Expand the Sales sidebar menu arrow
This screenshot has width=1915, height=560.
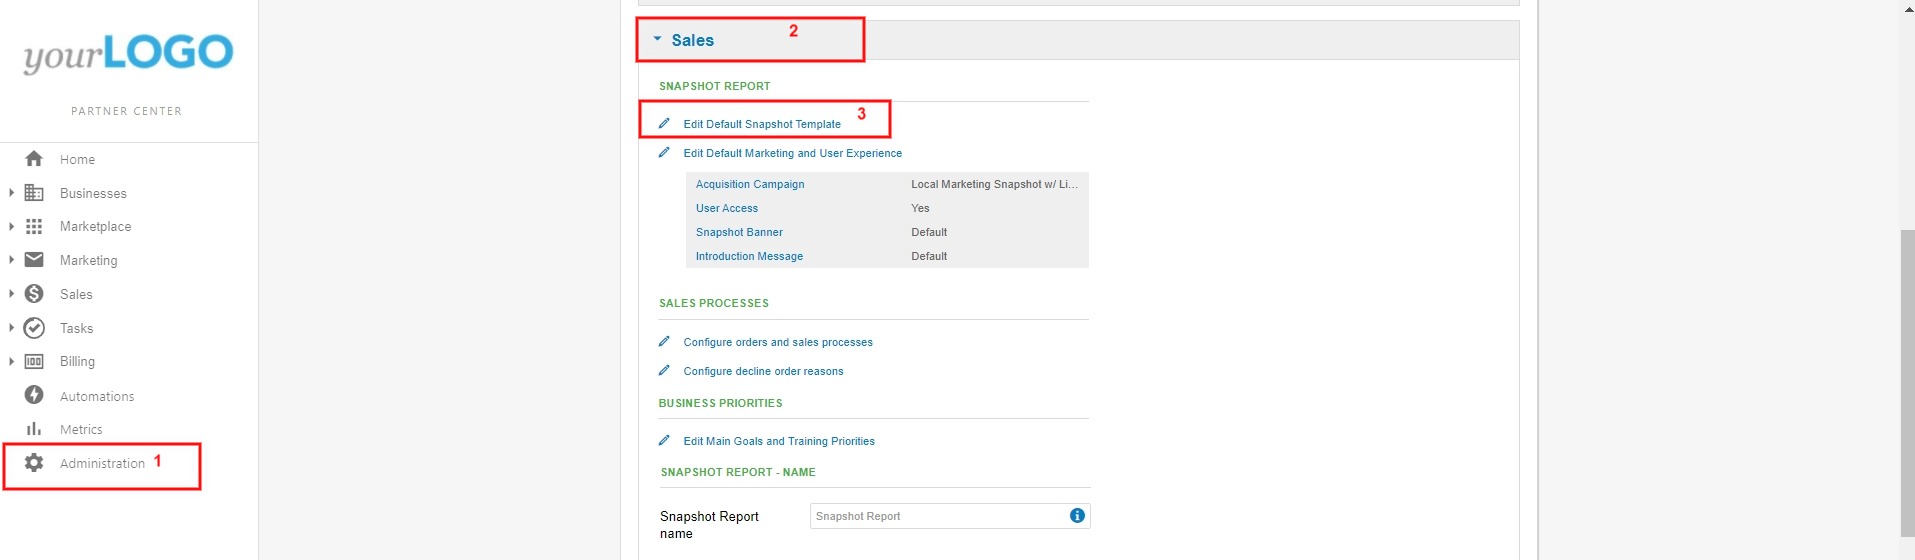pos(11,294)
